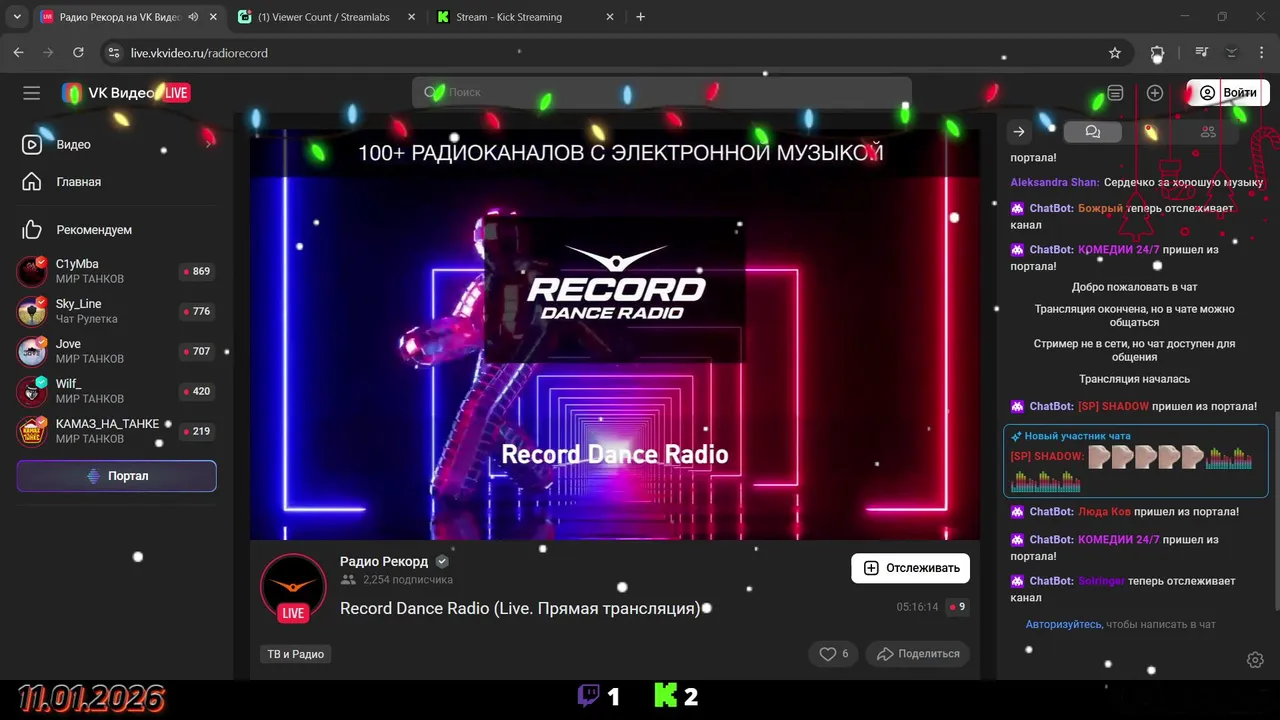Click the site info icon in address bar
The height and width of the screenshot is (720, 1280).
click(113, 53)
